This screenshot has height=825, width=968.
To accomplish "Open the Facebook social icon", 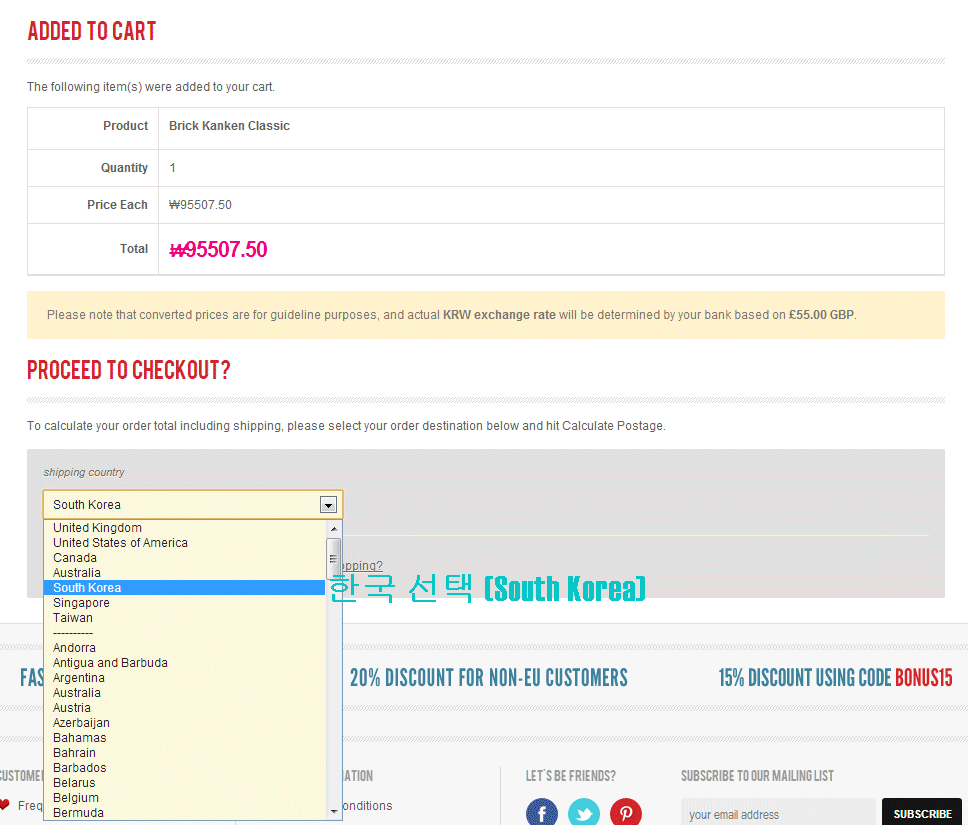I will pyautogui.click(x=542, y=812).
